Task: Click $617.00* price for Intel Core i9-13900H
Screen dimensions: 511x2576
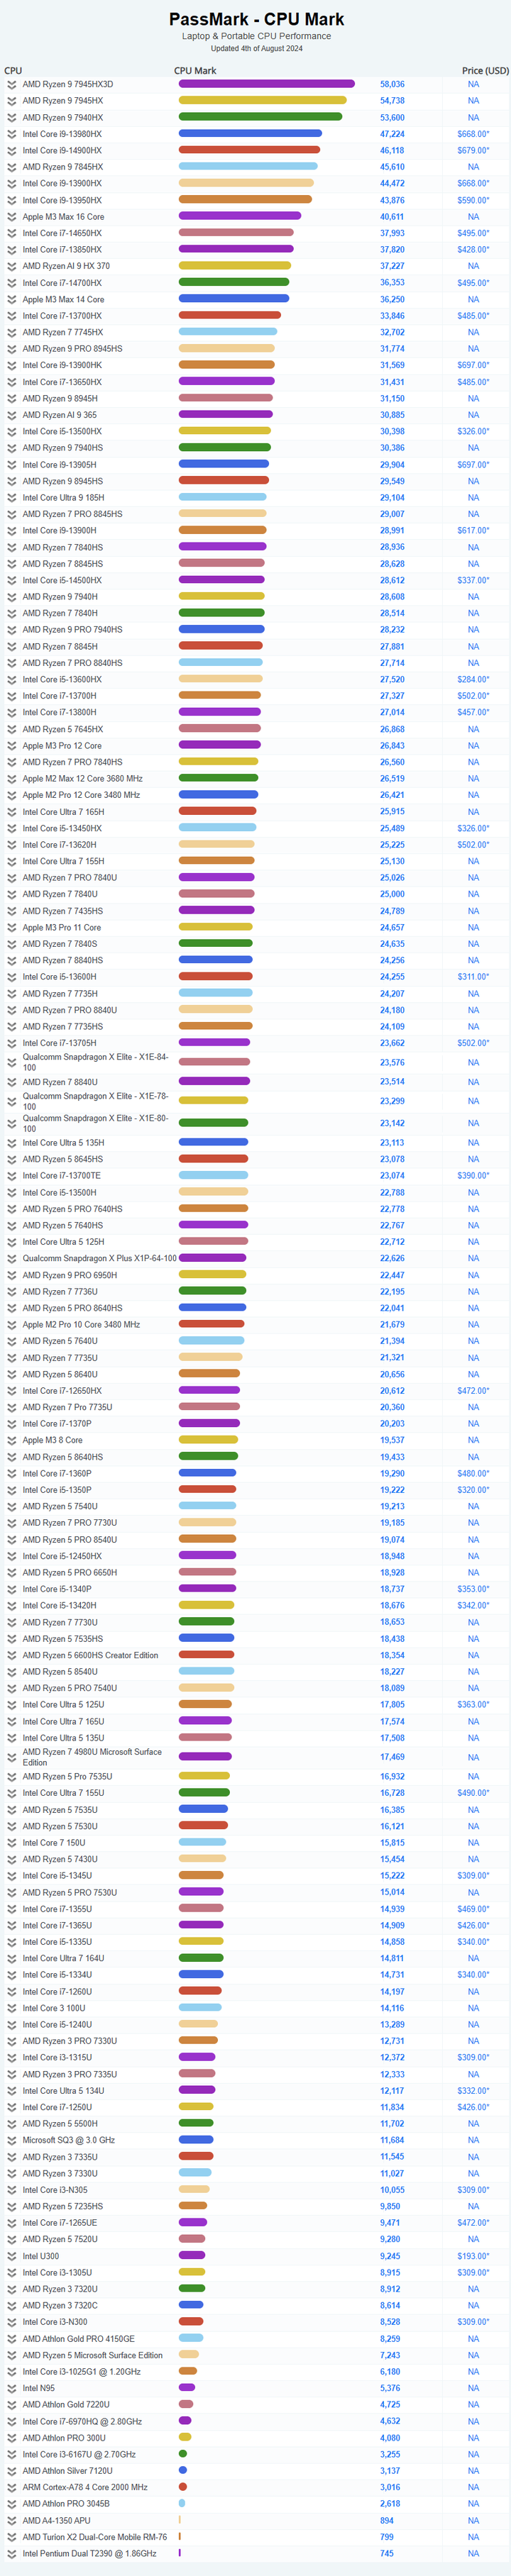Action: click(473, 531)
